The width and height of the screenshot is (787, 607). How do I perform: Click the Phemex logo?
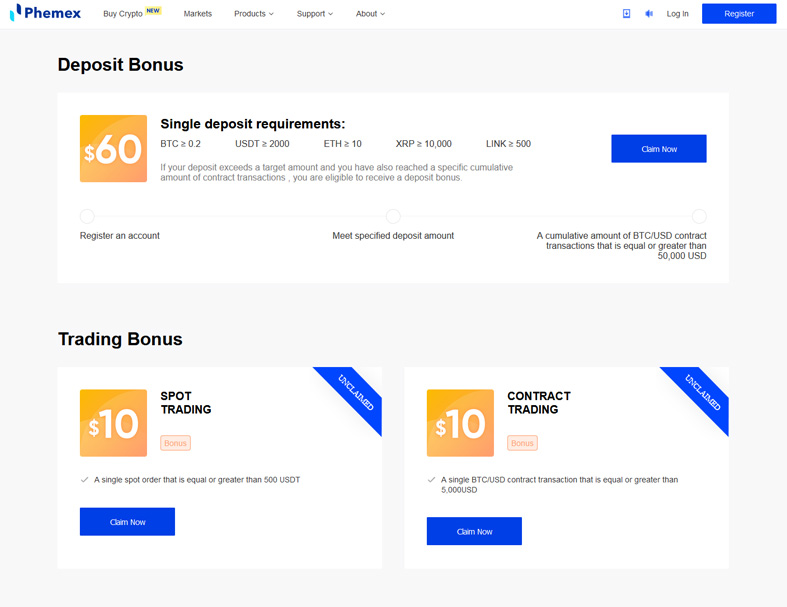pyautogui.click(x=45, y=13)
